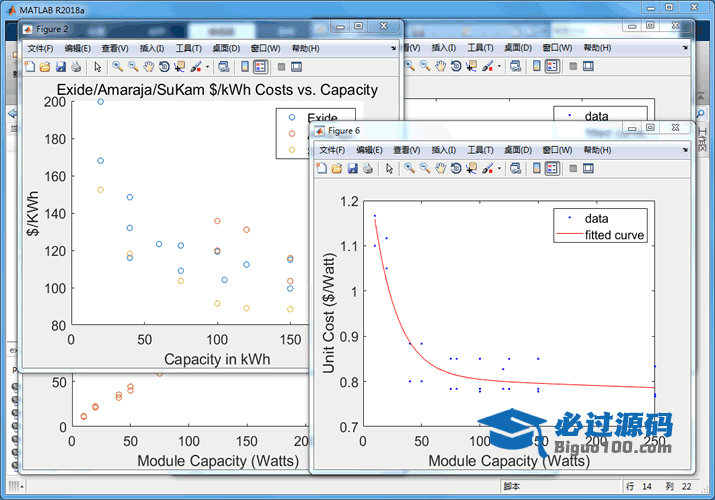Open file icon in Figure 6 toolbar
This screenshot has height=500, width=715.
[x=337, y=169]
